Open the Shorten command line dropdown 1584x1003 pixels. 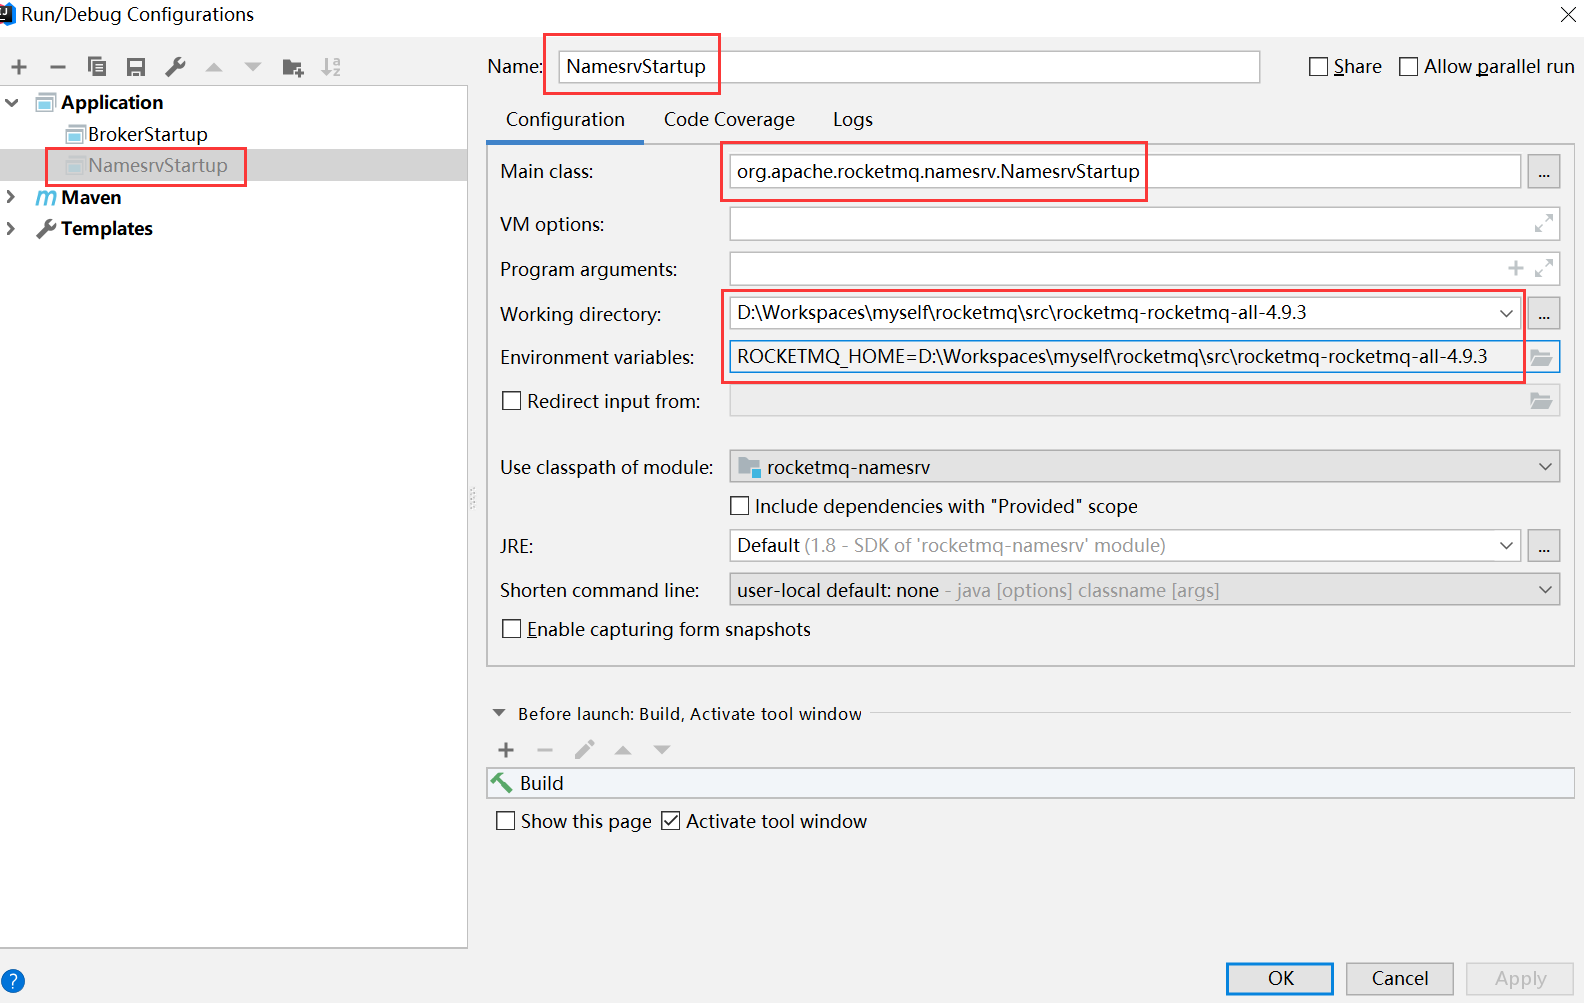pos(1144,590)
